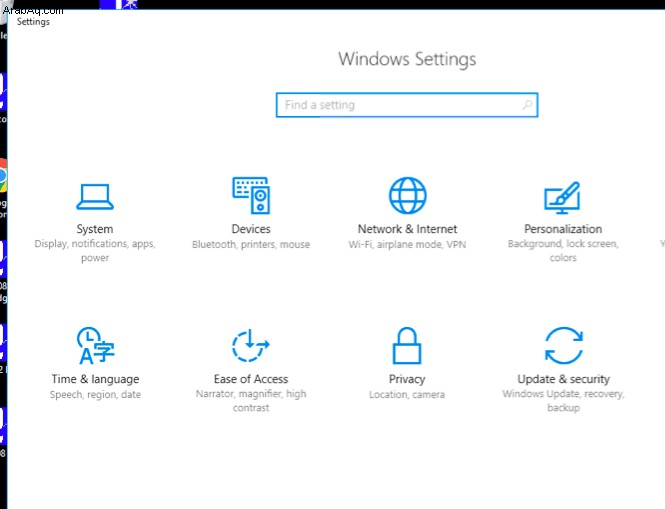
Task: Click the Devices label
Action: coord(251,229)
